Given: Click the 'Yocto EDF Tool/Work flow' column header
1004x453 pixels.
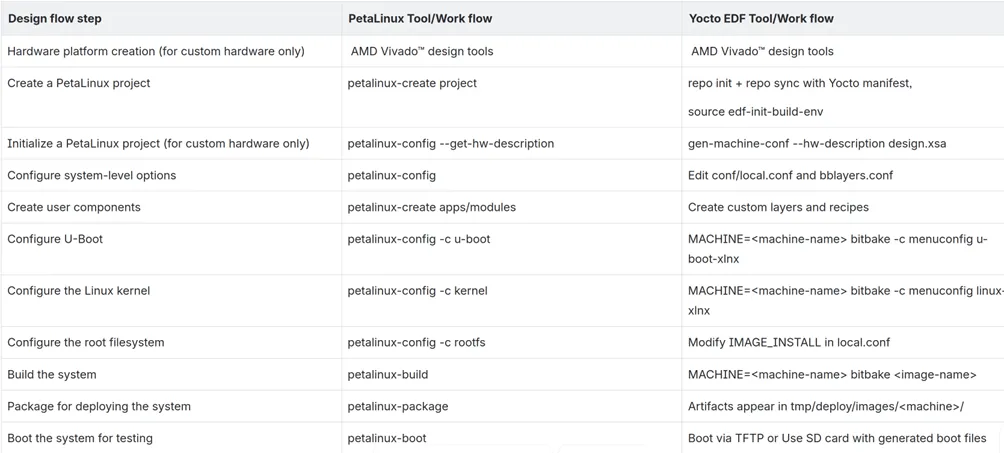Looking at the screenshot, I should [761, 19].
